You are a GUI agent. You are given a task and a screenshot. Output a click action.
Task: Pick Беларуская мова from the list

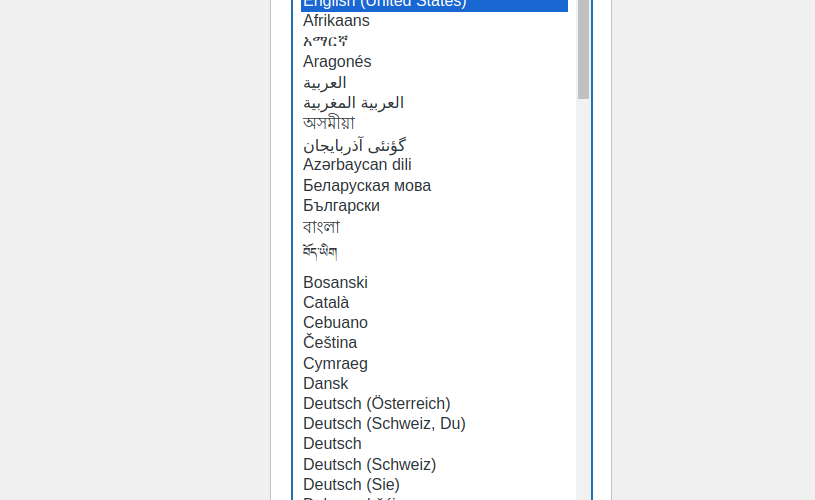(367, 186)
